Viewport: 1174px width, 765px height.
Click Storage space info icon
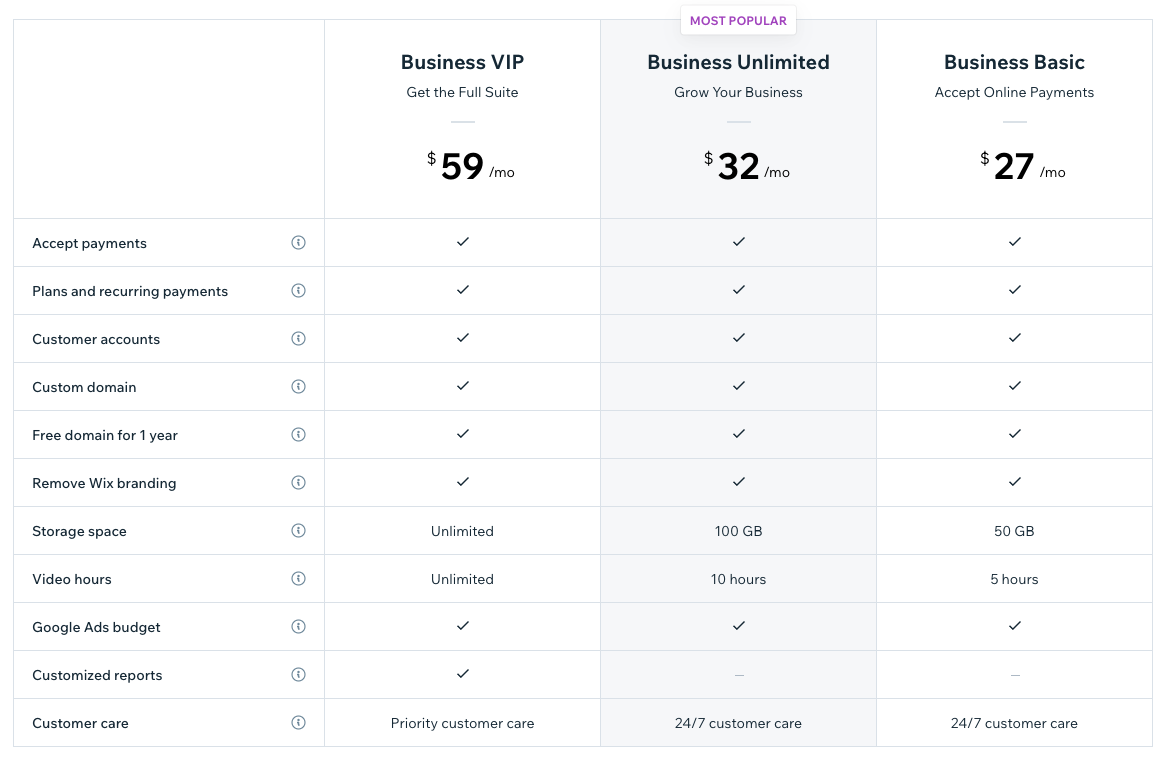tap(298, 531)
